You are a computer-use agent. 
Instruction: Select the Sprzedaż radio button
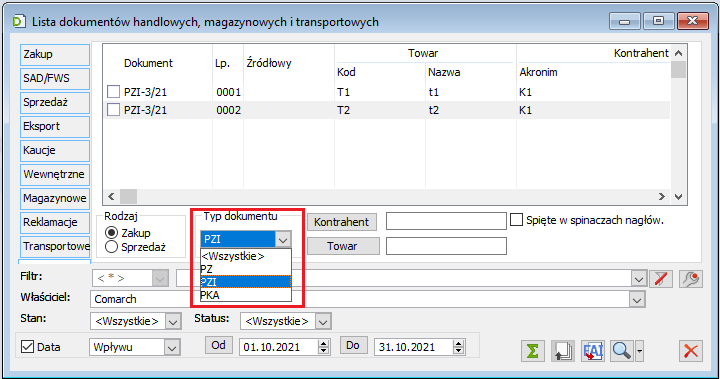(111, 247)
